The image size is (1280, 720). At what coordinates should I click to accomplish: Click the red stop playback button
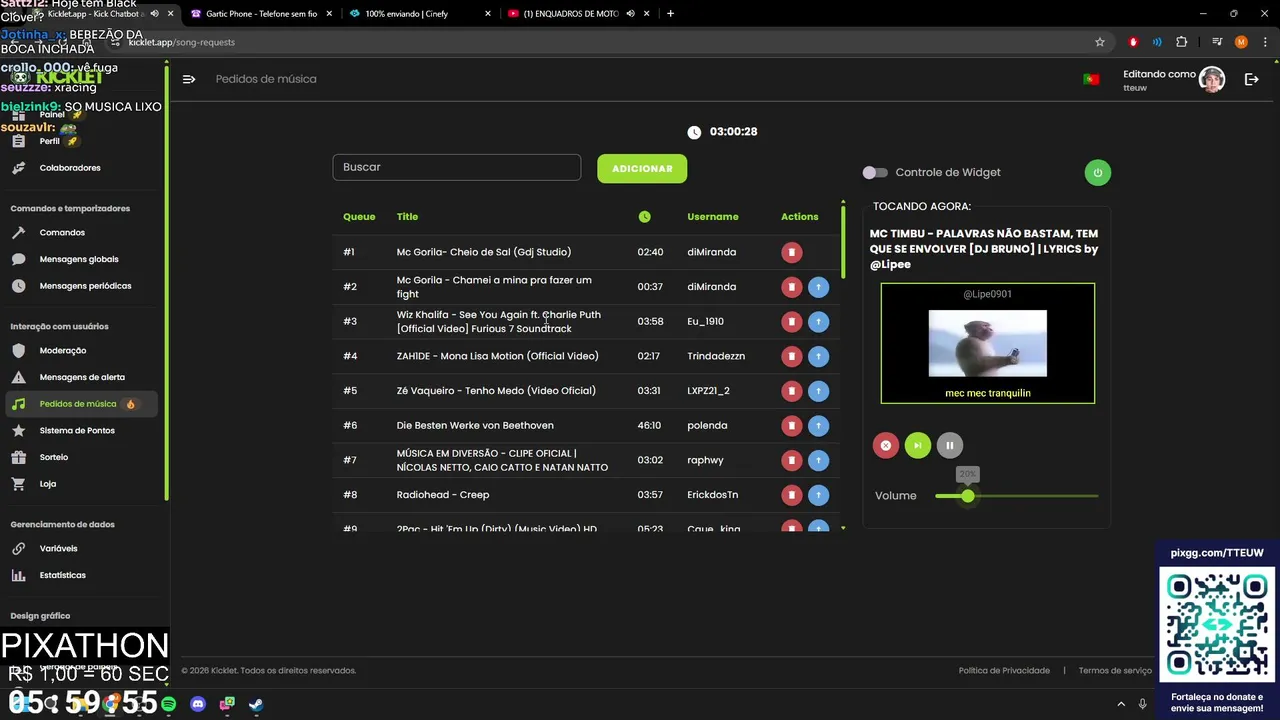[x=885, y=445]
